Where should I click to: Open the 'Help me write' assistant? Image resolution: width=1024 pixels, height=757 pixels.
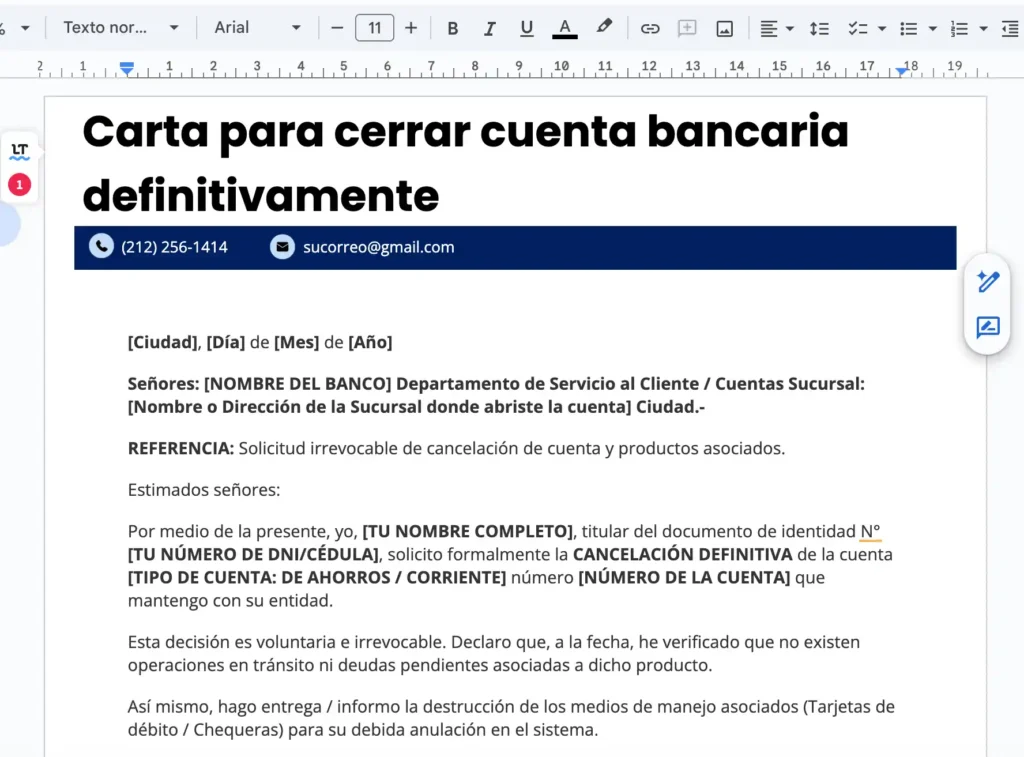986,282
